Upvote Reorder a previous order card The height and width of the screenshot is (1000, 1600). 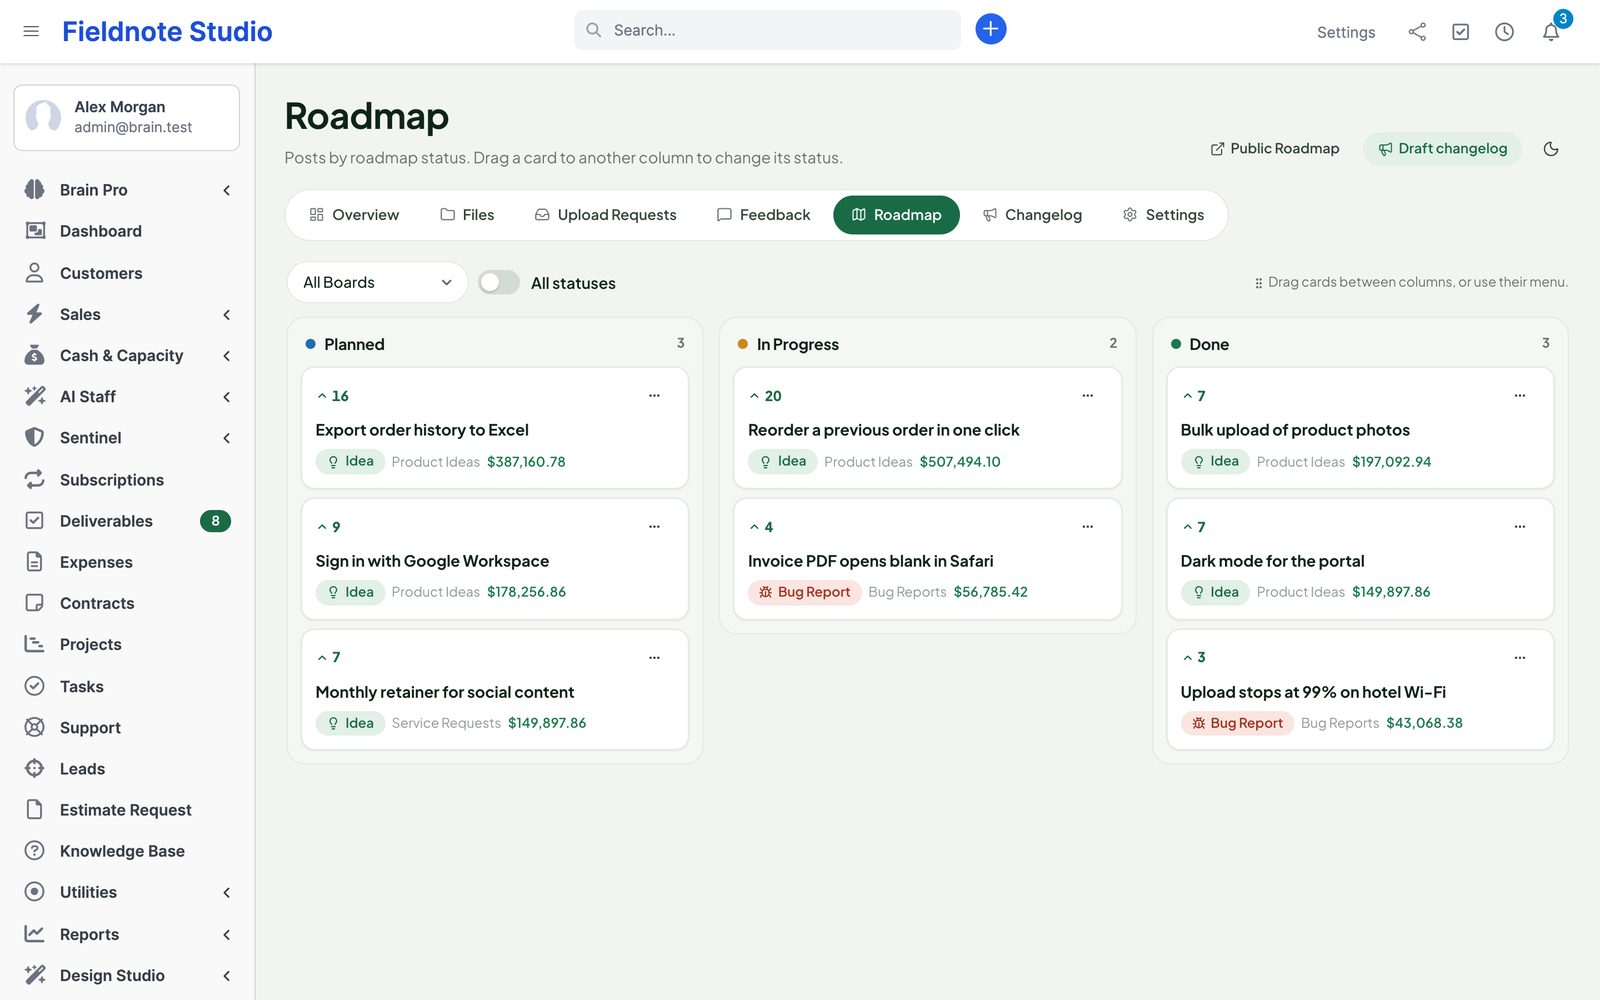click(x=766, y=396)
